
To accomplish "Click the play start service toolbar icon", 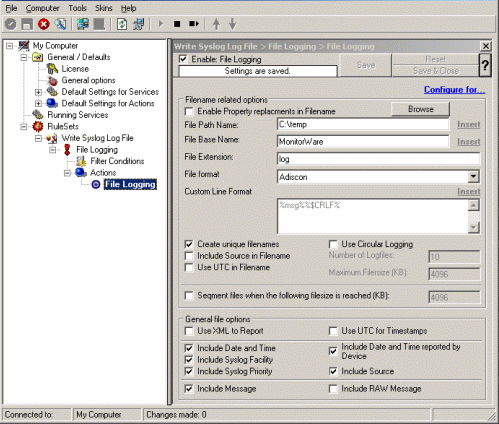I will point(161,24).
